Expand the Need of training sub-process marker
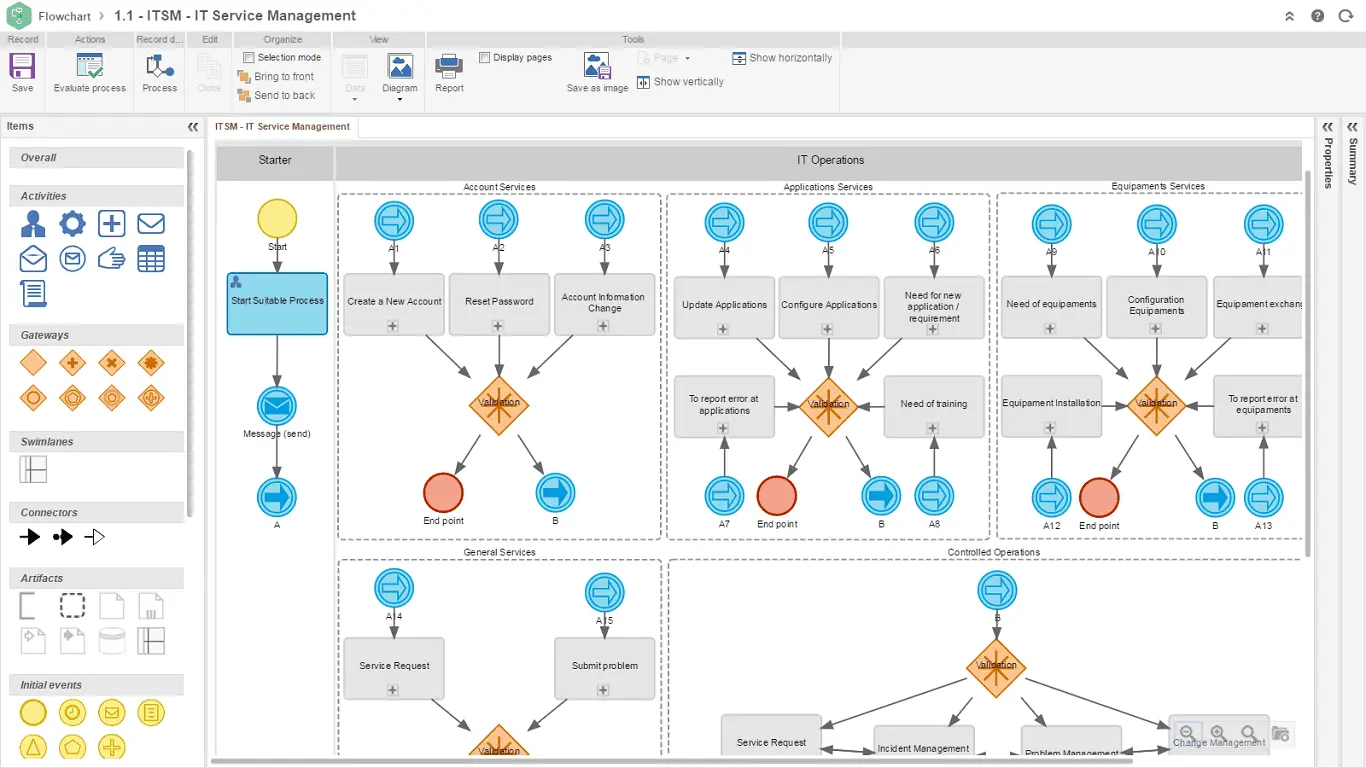 click(933, 428)
